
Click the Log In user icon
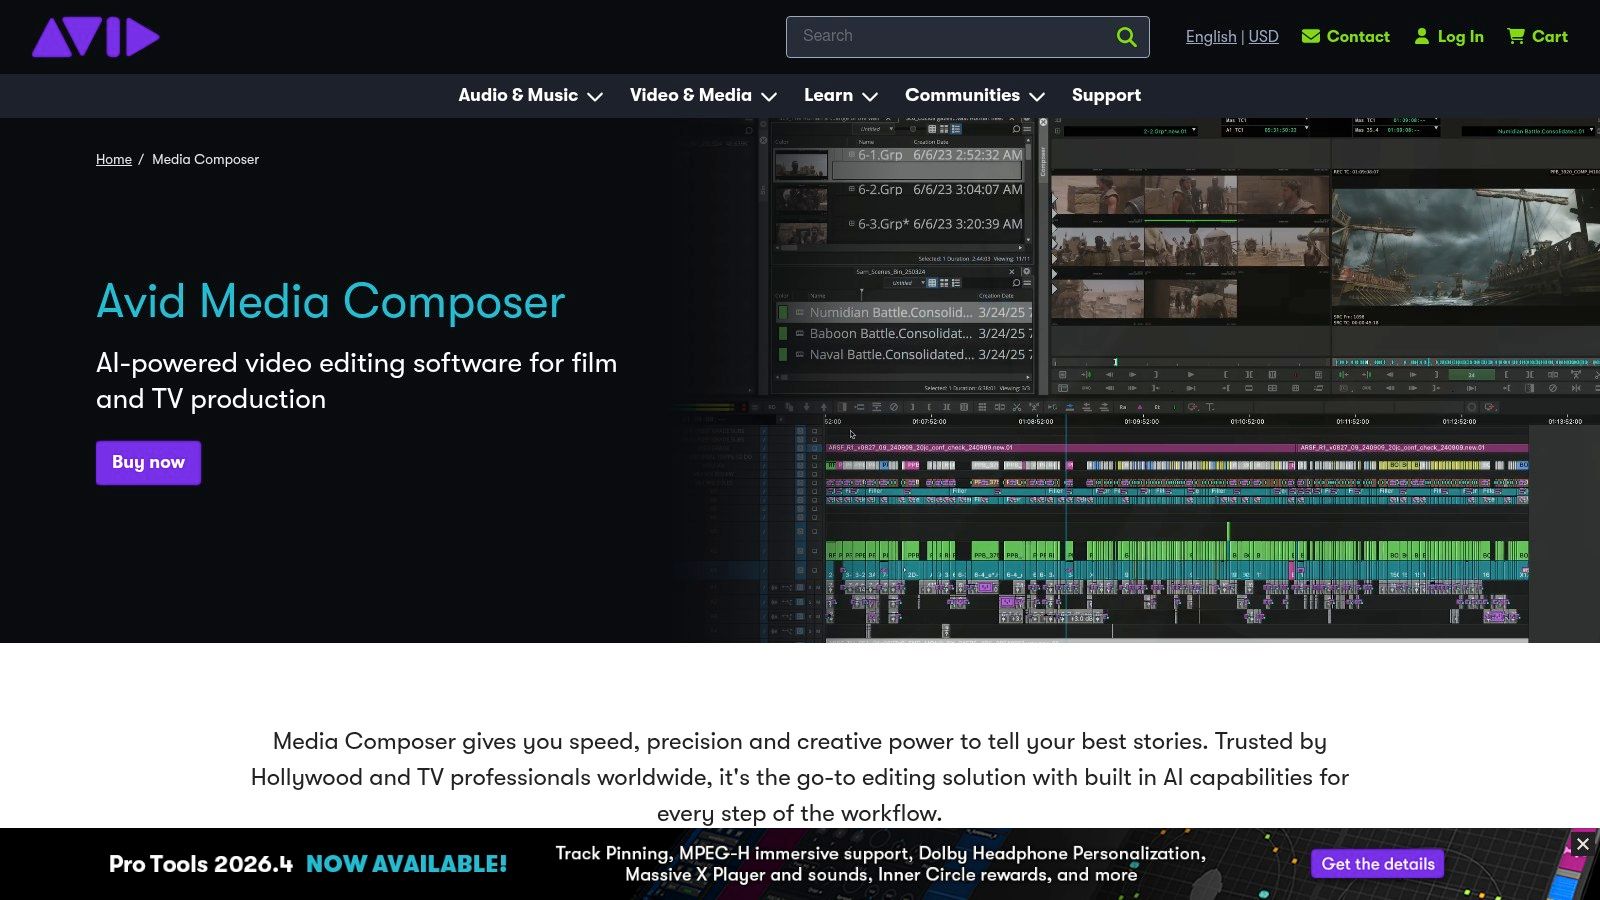1422,36
